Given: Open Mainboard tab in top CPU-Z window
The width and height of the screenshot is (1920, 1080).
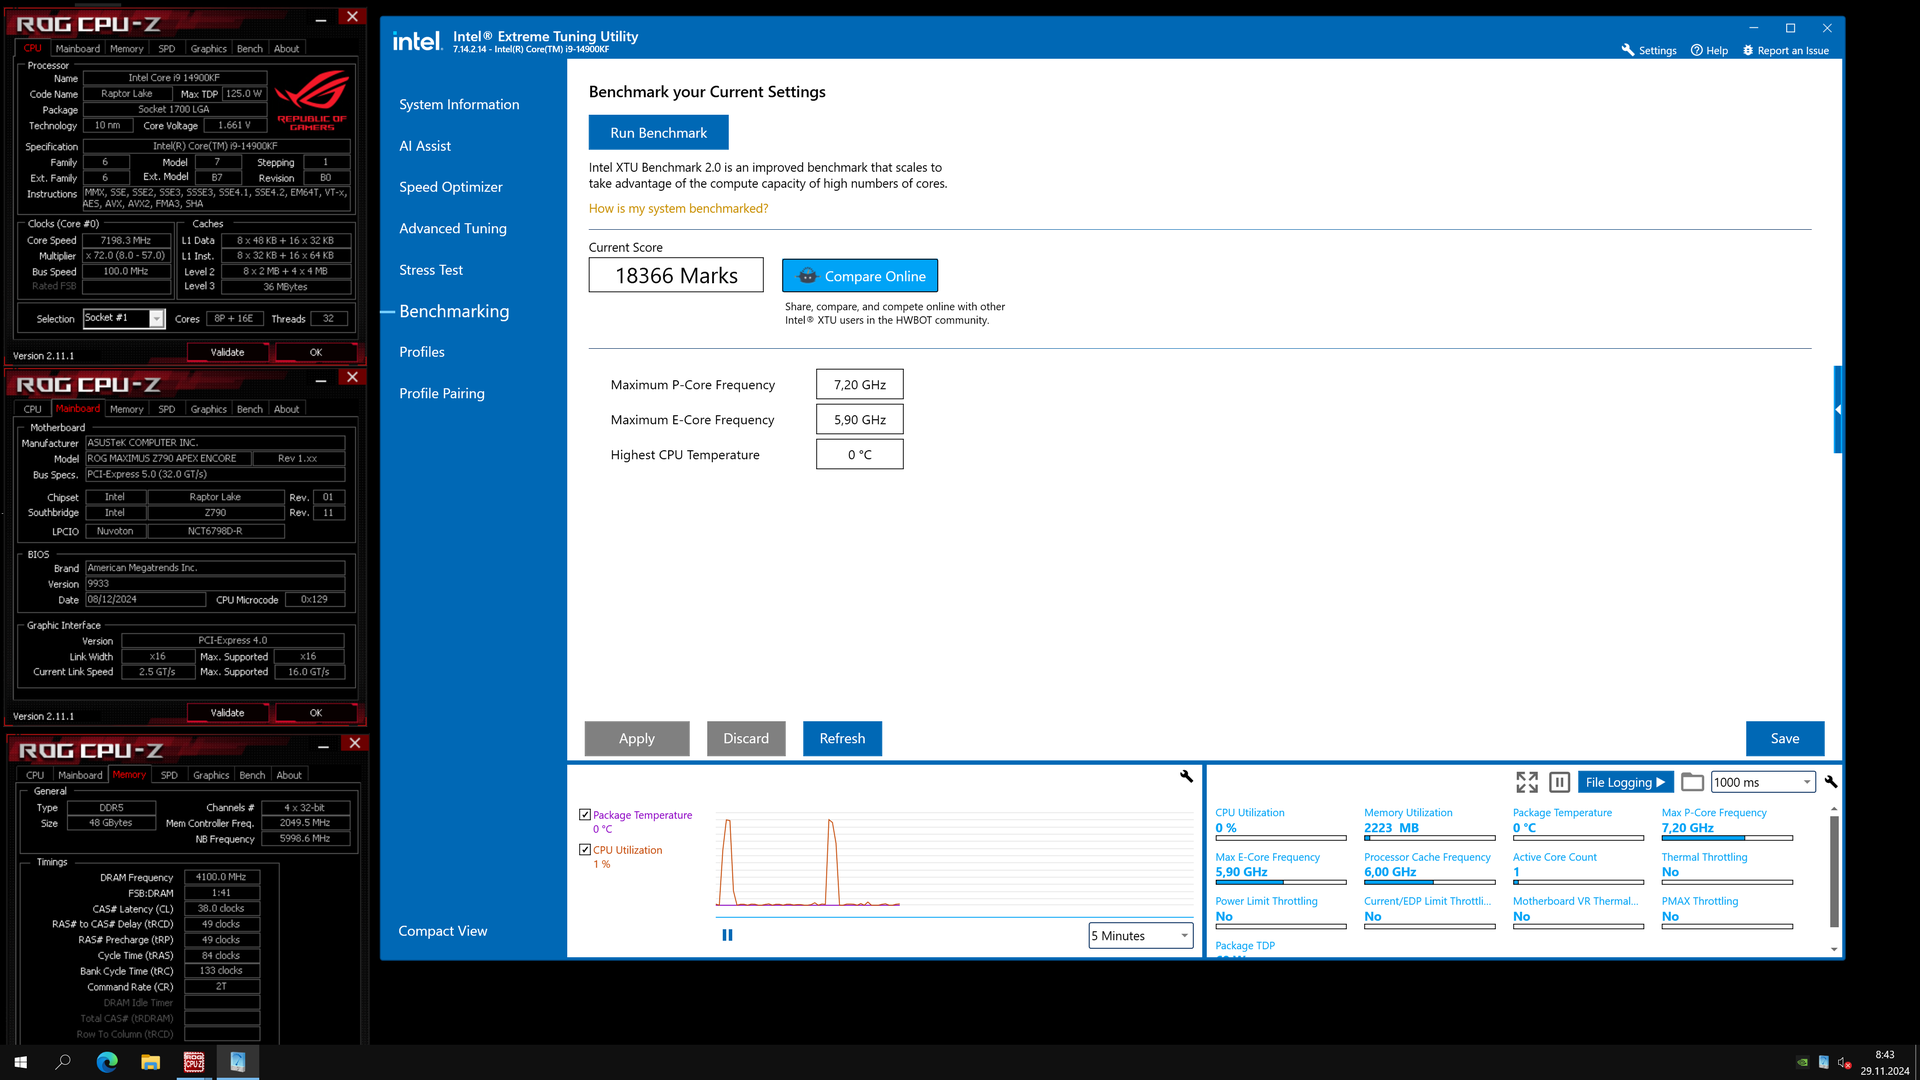Looking at the screenshot, I should coord(78,48).
